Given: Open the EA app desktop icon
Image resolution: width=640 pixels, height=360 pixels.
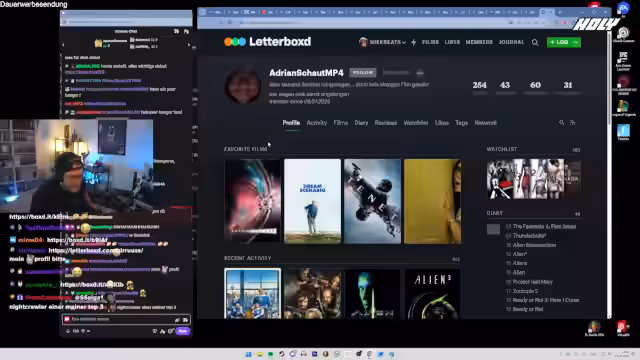Looking at the screenshot, I should 623,9.
